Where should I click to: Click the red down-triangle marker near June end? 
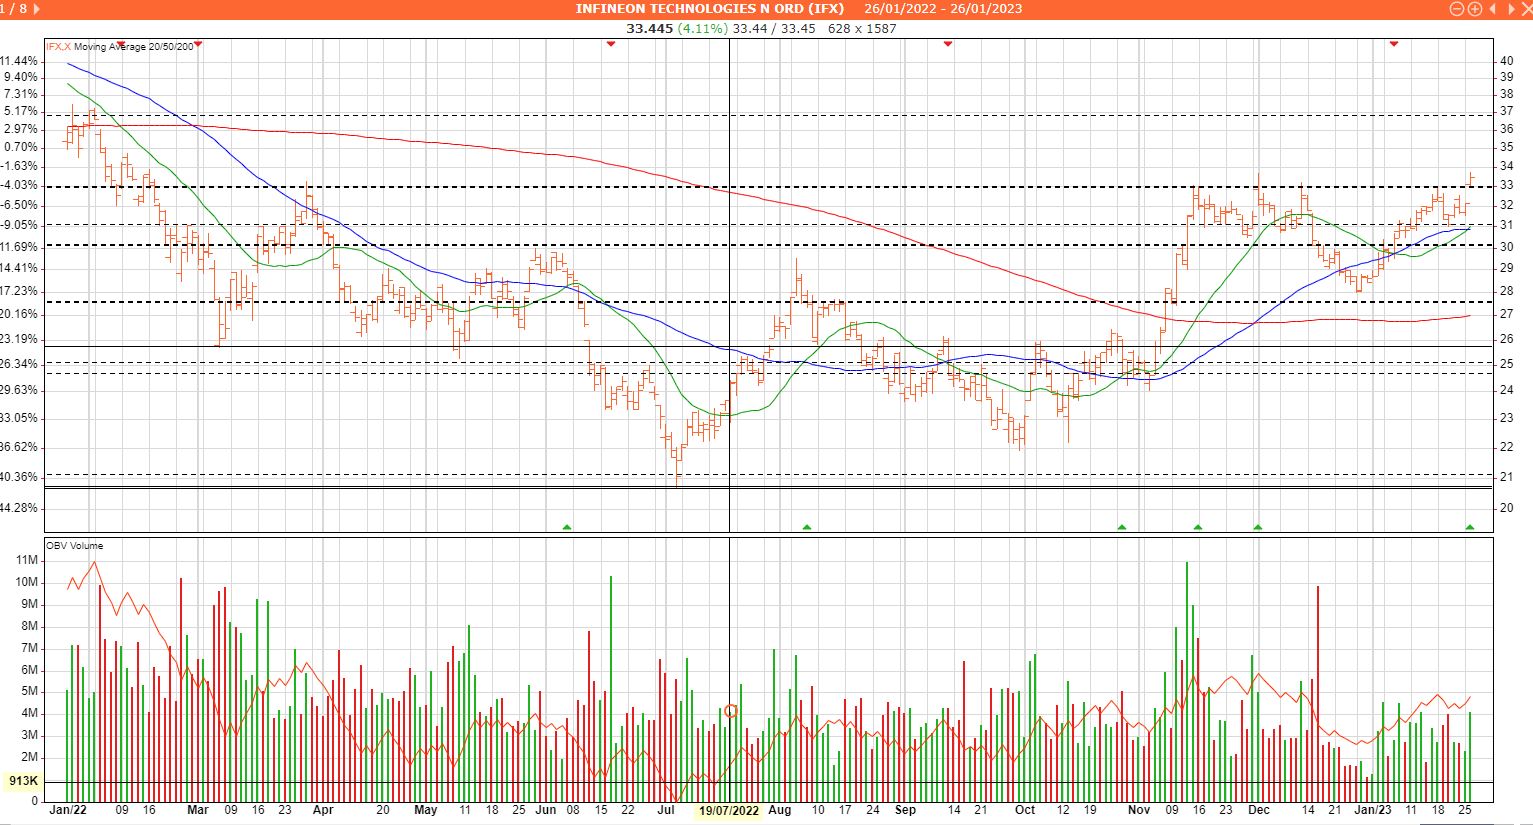[611, 44]
